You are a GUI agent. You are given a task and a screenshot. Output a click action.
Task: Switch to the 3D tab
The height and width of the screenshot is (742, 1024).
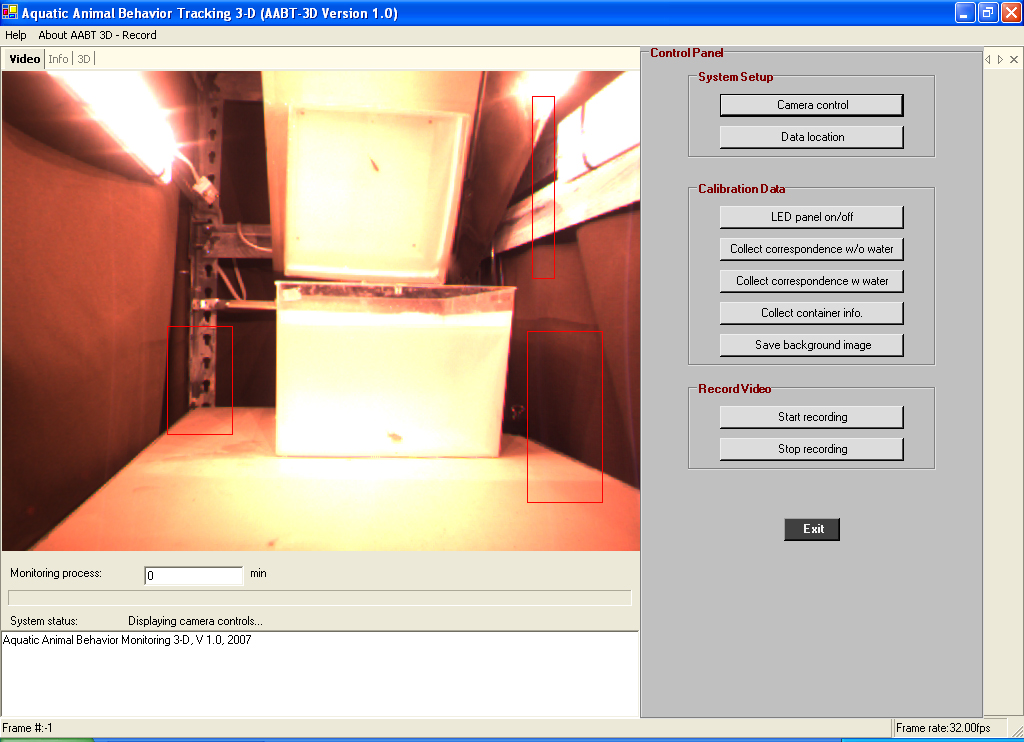(84, 59)
